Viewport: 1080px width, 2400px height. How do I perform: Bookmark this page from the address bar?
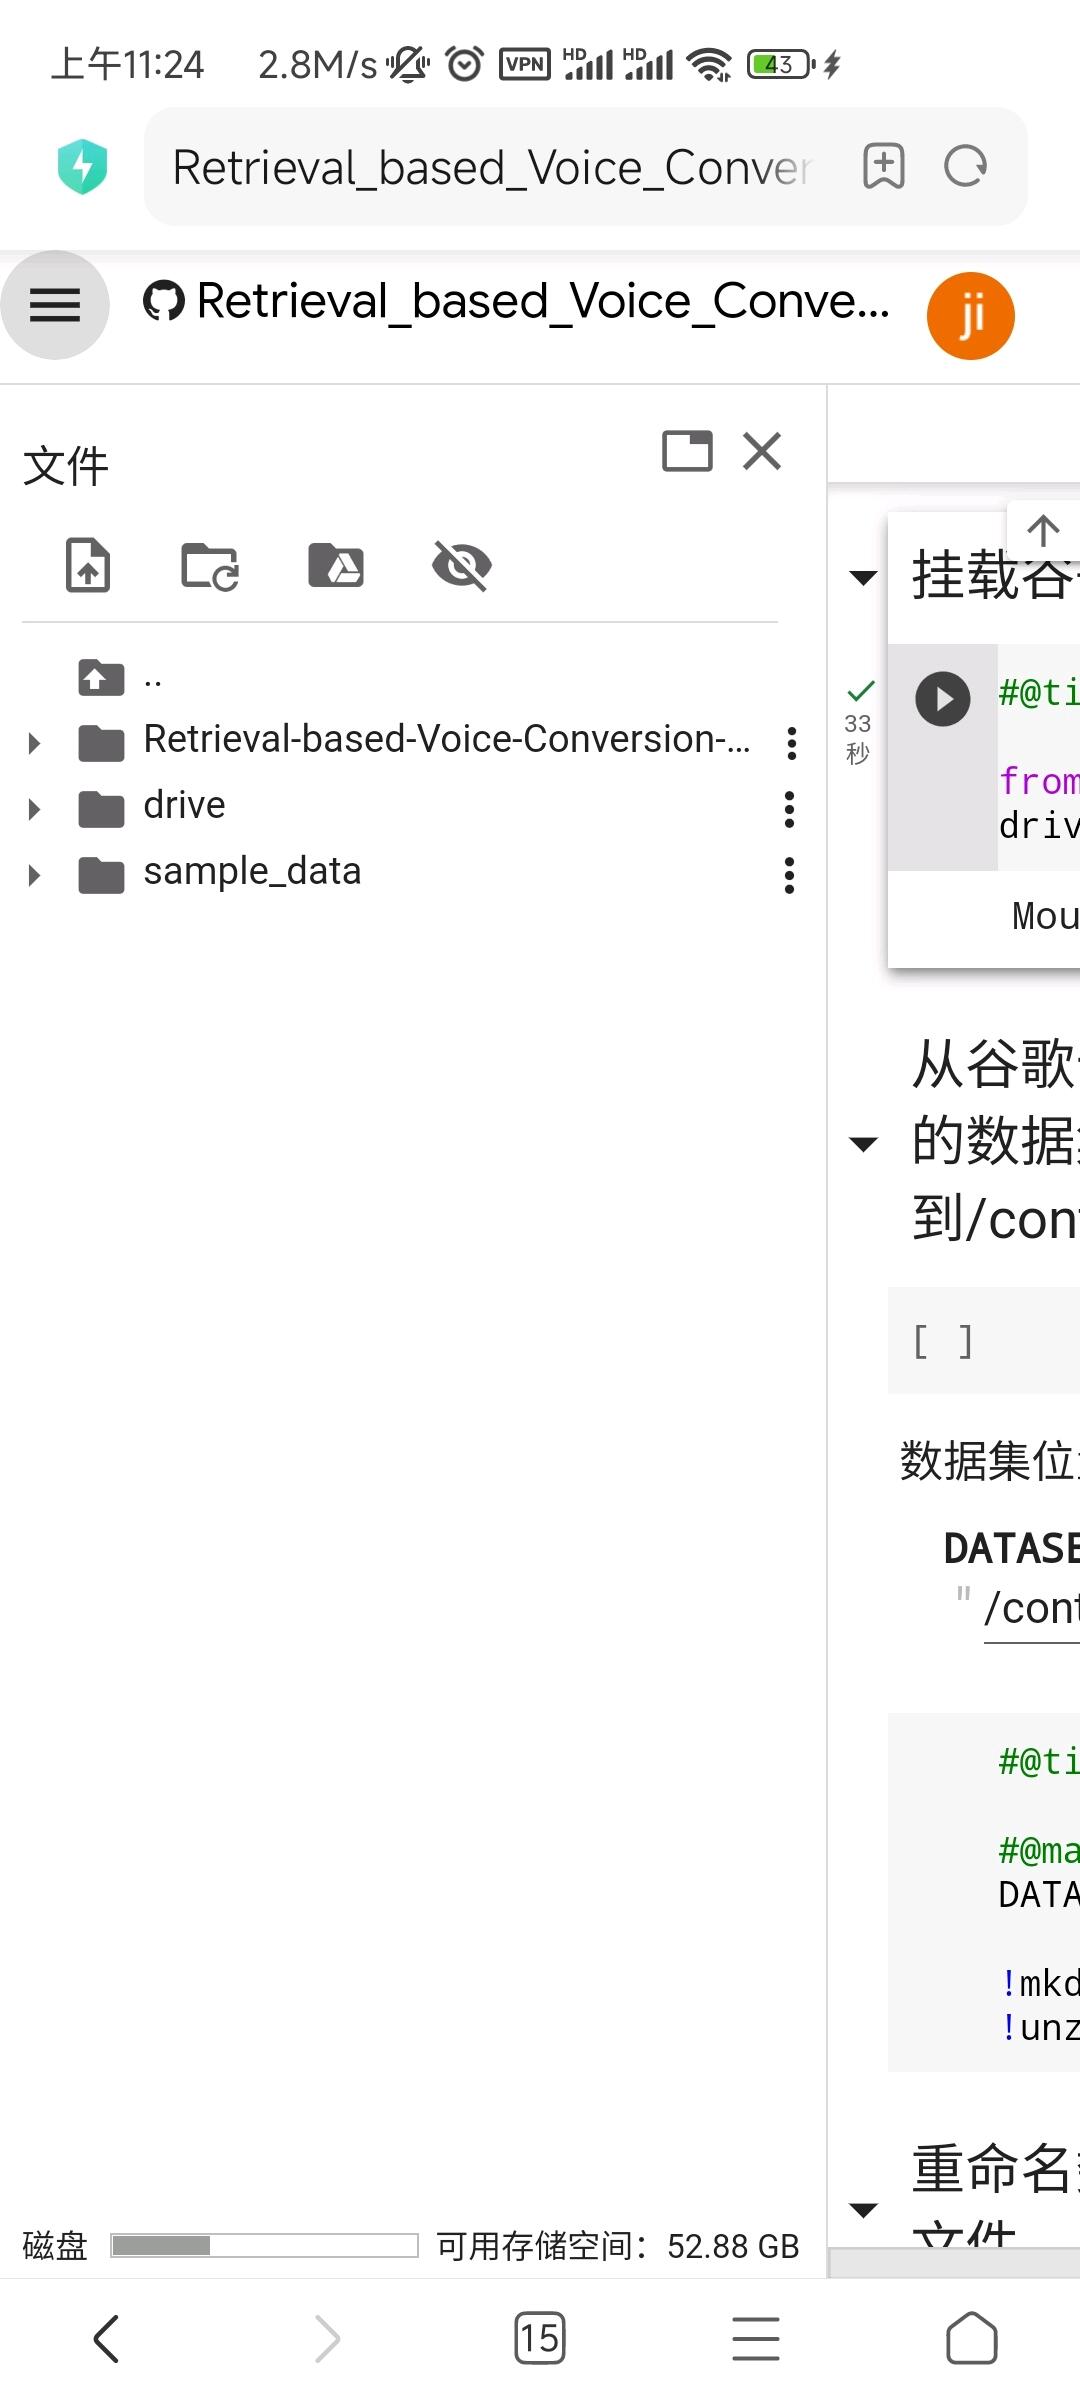tap(884, 166)
